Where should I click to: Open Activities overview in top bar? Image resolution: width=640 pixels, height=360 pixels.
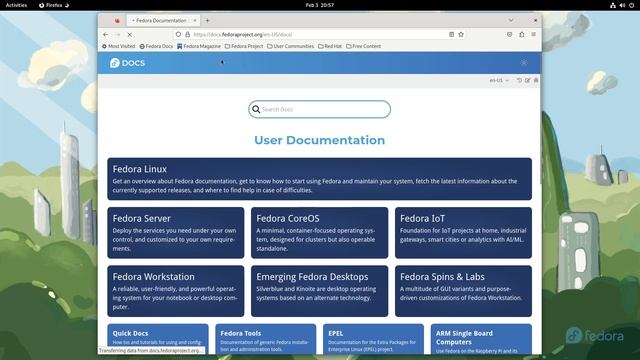coord(16,5)
